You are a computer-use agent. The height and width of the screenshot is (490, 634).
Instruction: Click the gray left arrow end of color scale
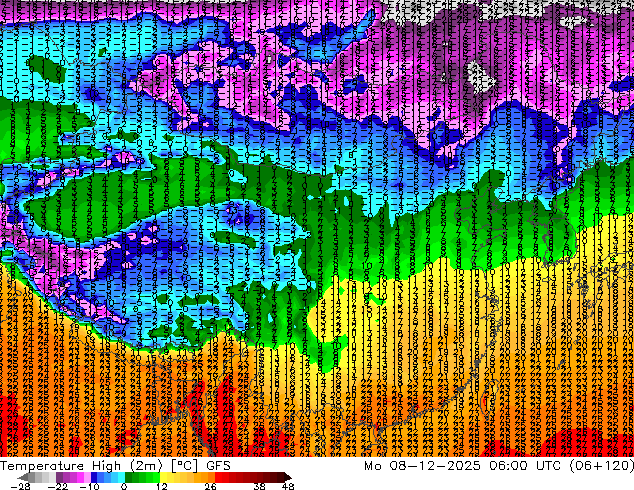point(22,477)
